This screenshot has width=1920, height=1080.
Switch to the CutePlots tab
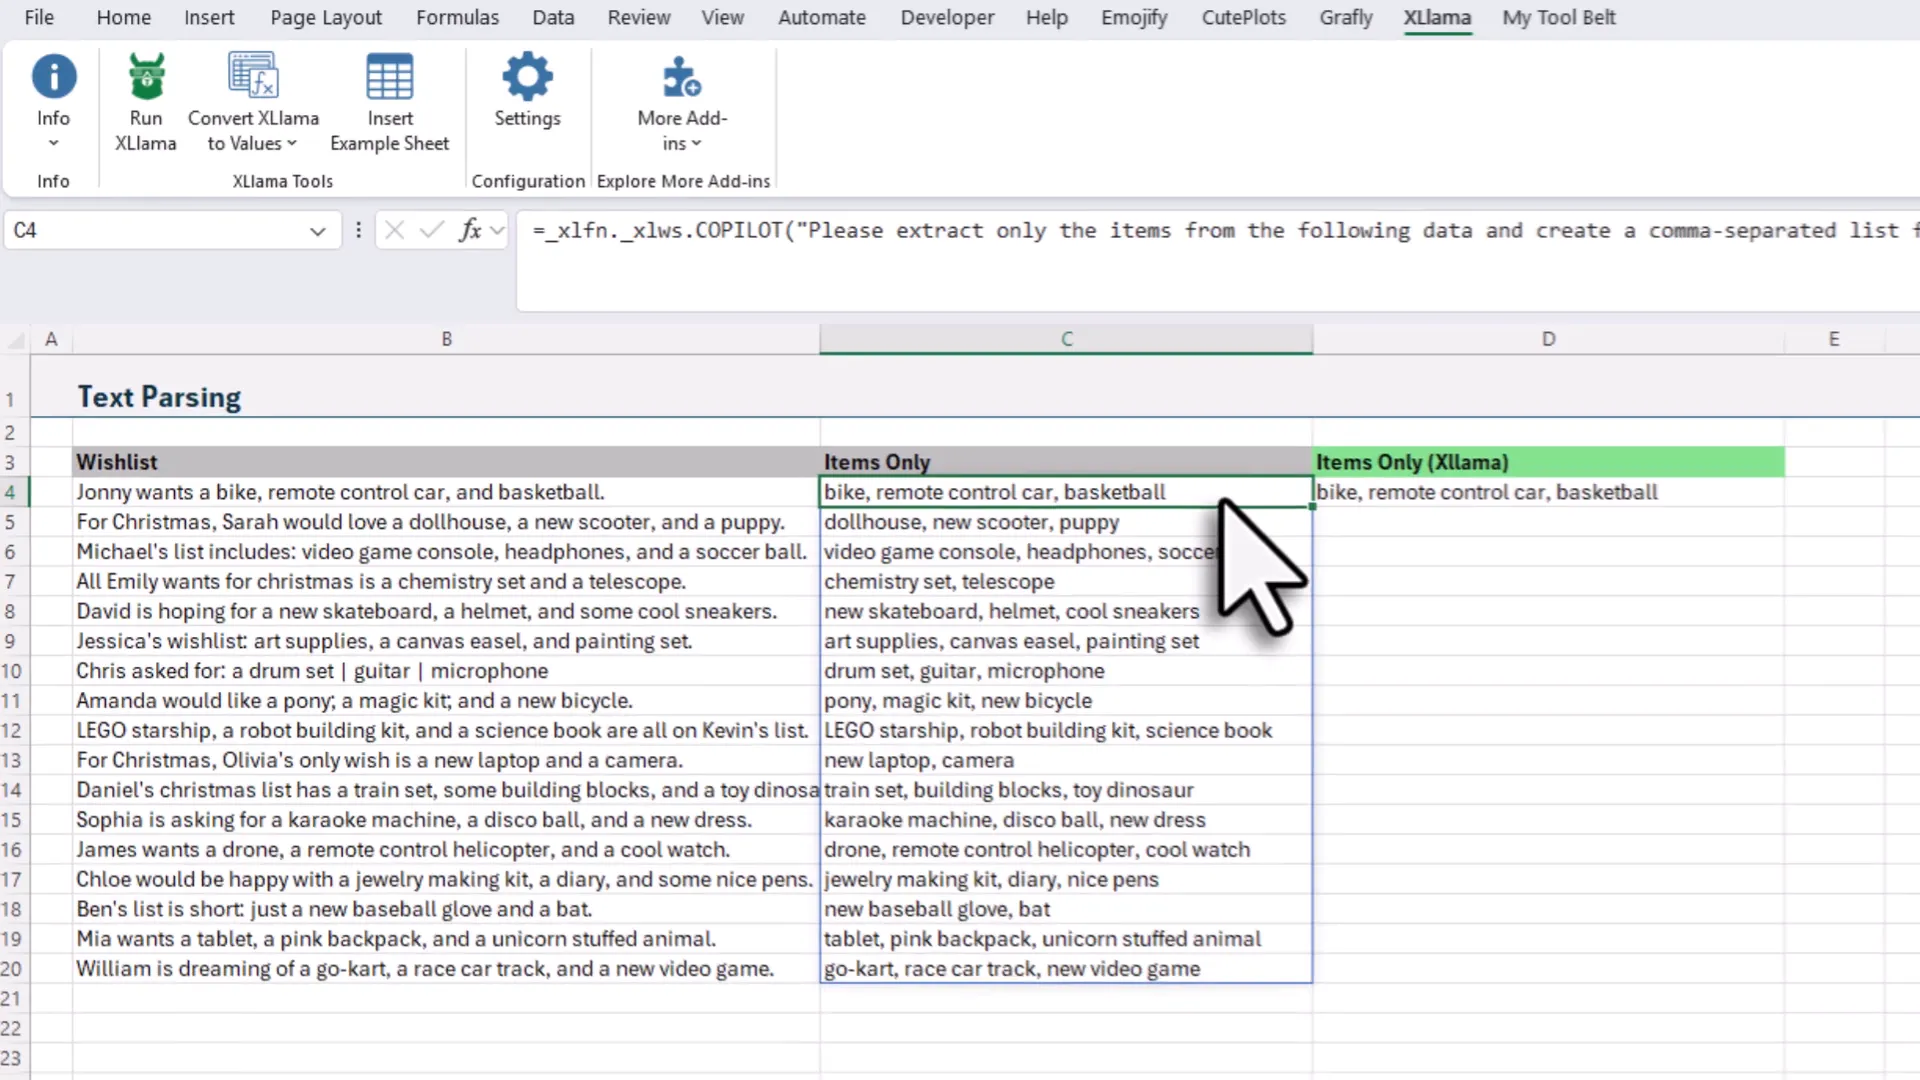pyautogui.click(x=1243, y=17)
